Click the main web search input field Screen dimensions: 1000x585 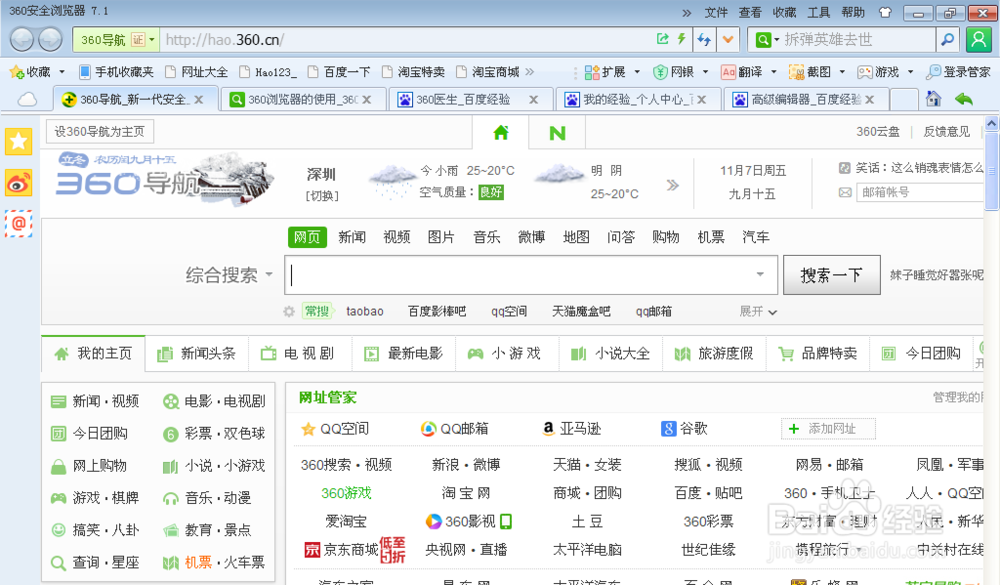click(x=531, y=275)
